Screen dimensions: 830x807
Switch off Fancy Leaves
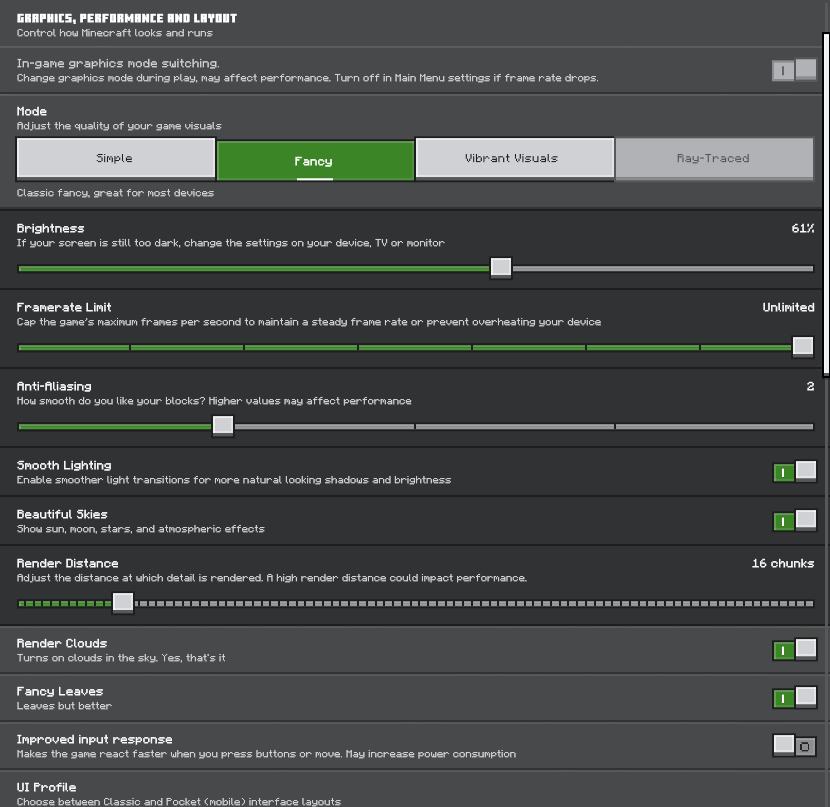coord(794,698)
